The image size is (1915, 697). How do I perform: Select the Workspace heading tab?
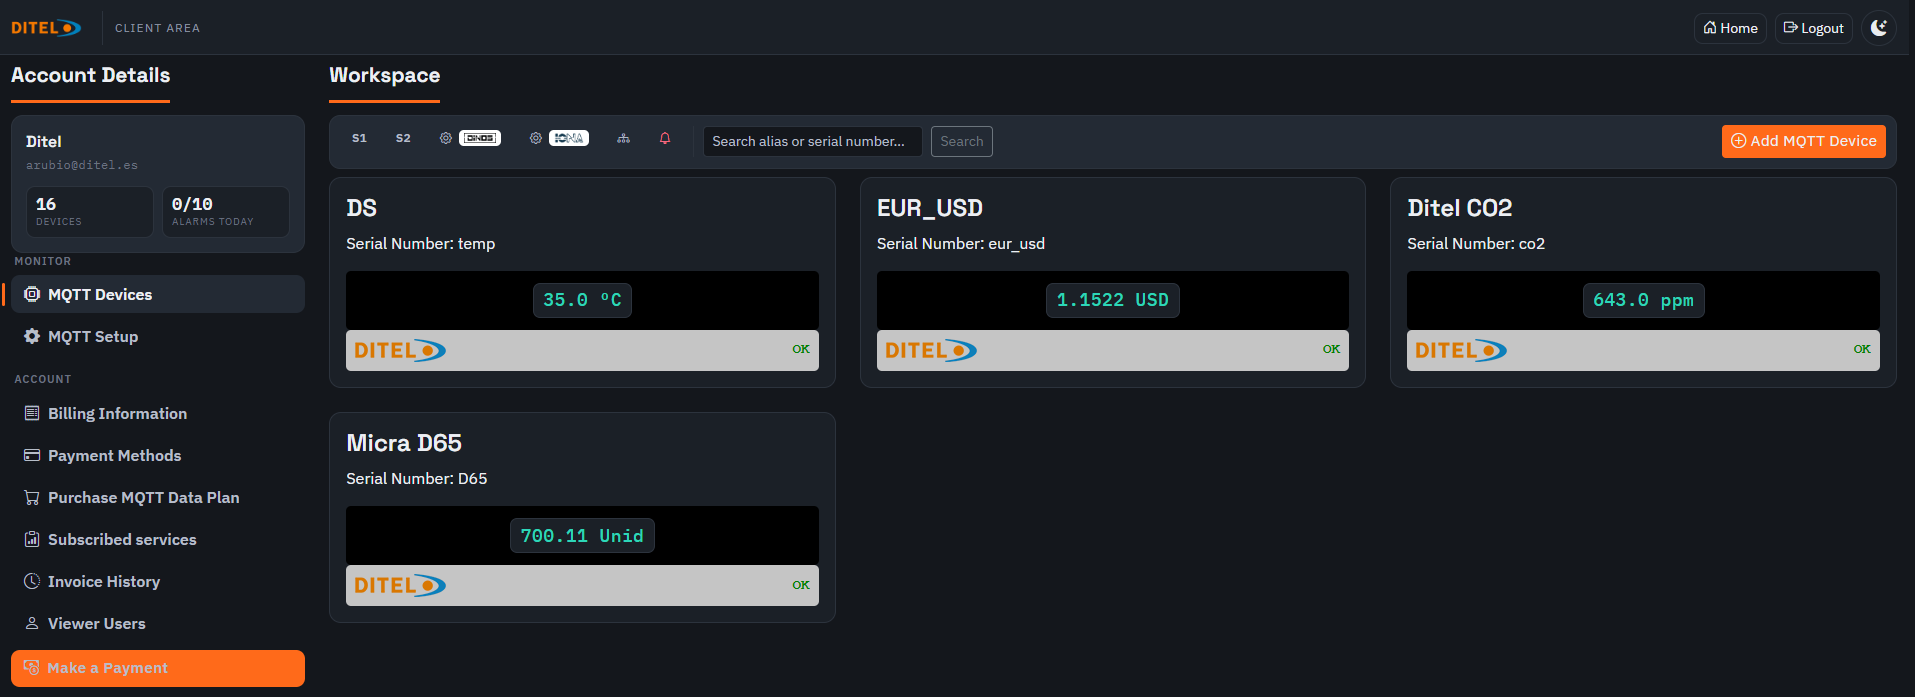[x=385, y=75]
